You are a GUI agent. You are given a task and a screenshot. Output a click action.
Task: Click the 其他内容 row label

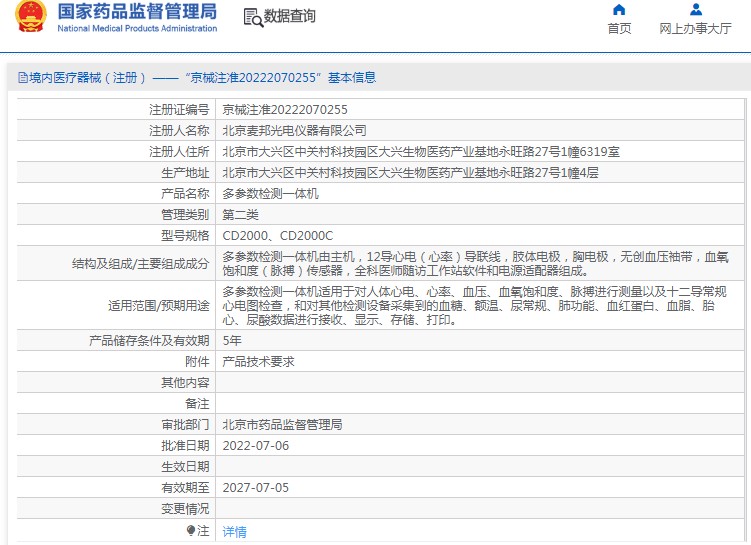pos(185,383)
